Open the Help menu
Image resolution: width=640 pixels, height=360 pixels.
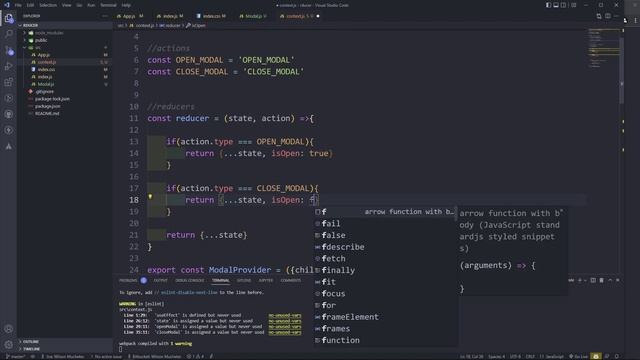point(126,5)
